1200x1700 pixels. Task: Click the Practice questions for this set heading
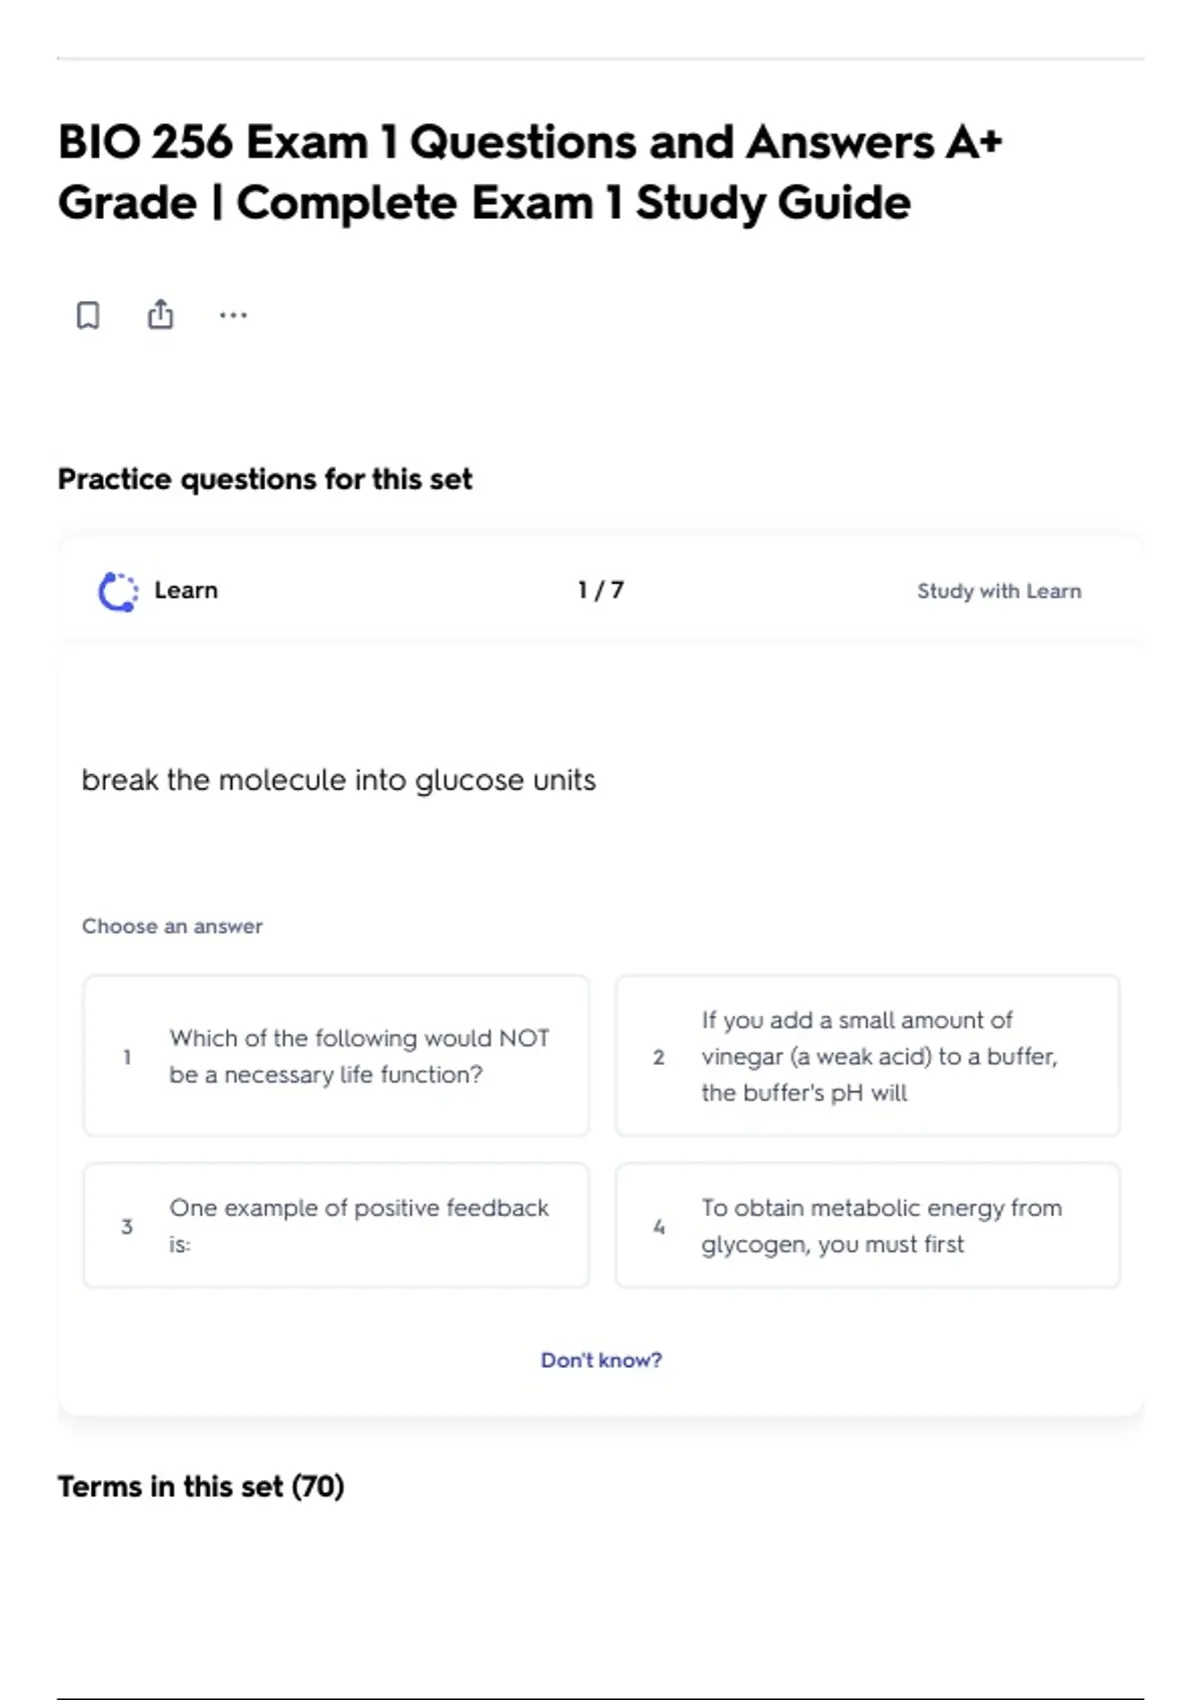tap(265, 479)
